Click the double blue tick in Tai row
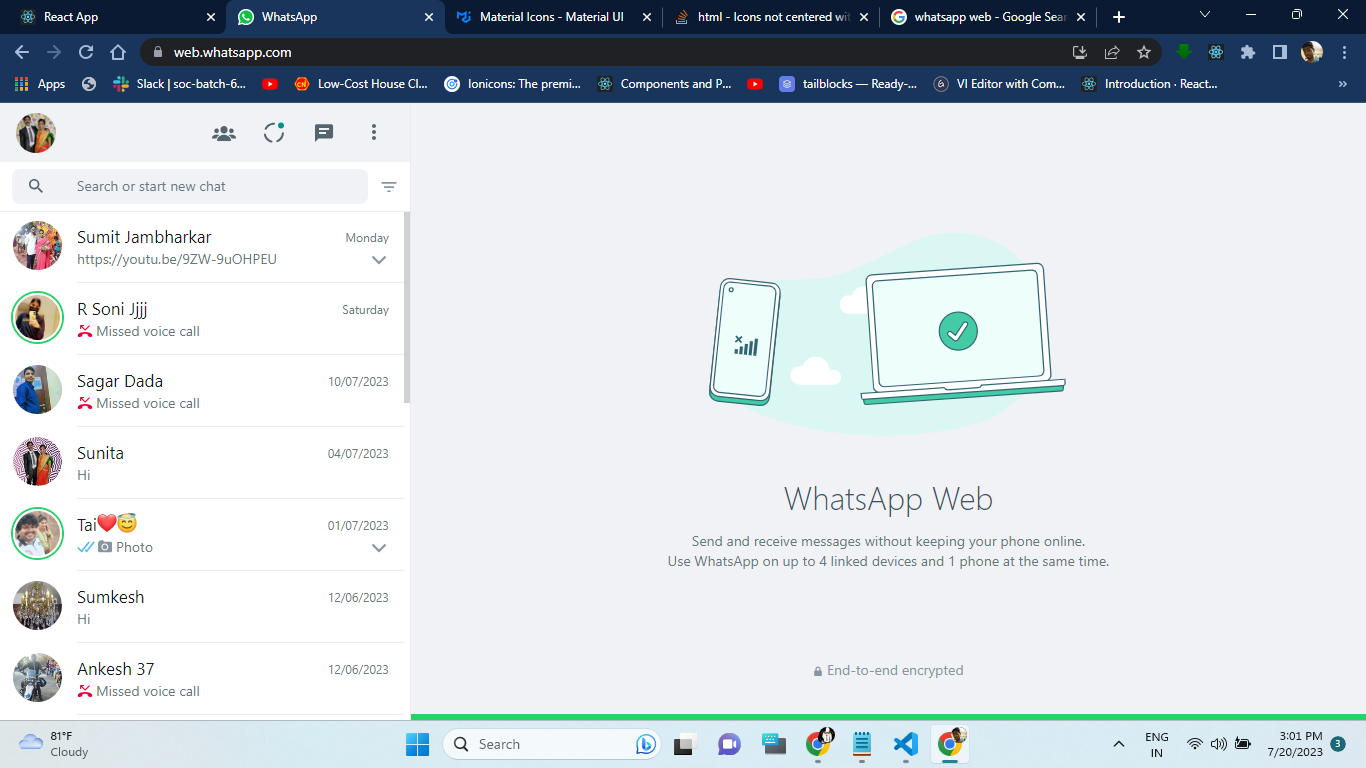 click(86, 547)
